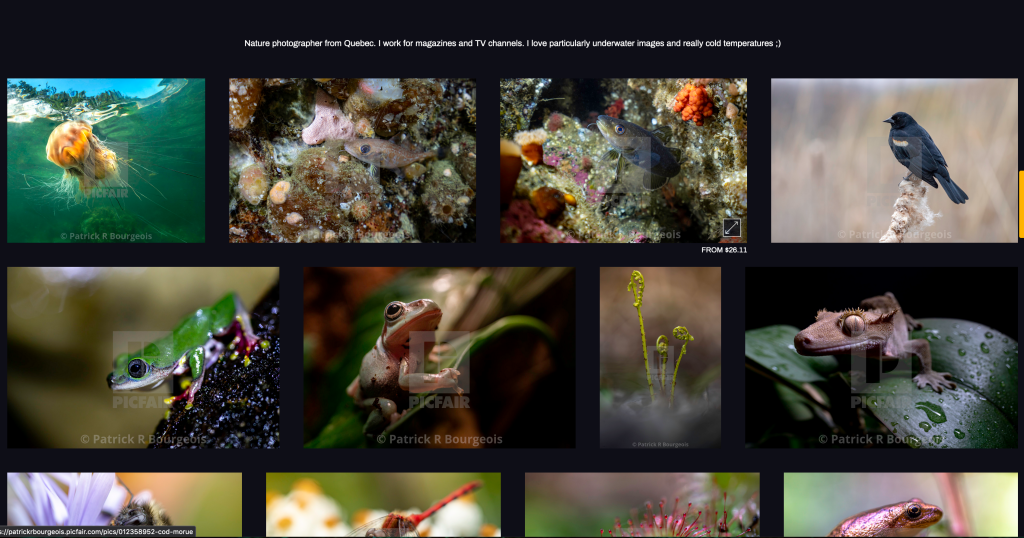Open the sundew plant photo
The image size is (1024, 538).
pyautogui.click(x=642, y=504)
